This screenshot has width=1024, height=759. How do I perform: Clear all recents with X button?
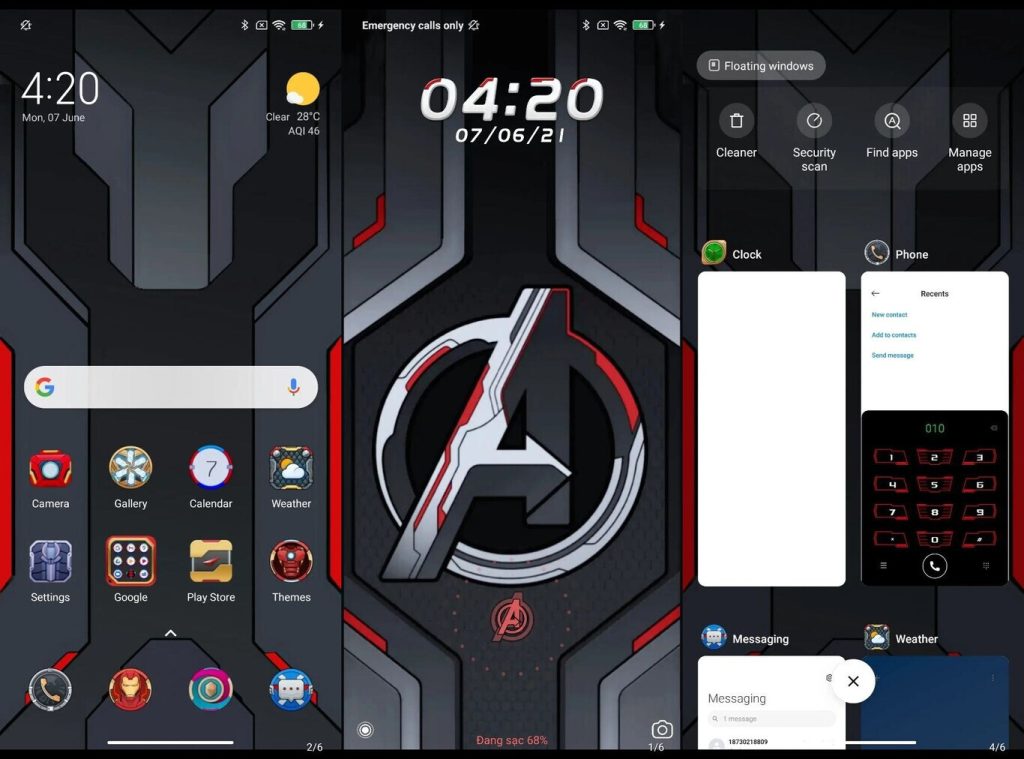point(853,681)
